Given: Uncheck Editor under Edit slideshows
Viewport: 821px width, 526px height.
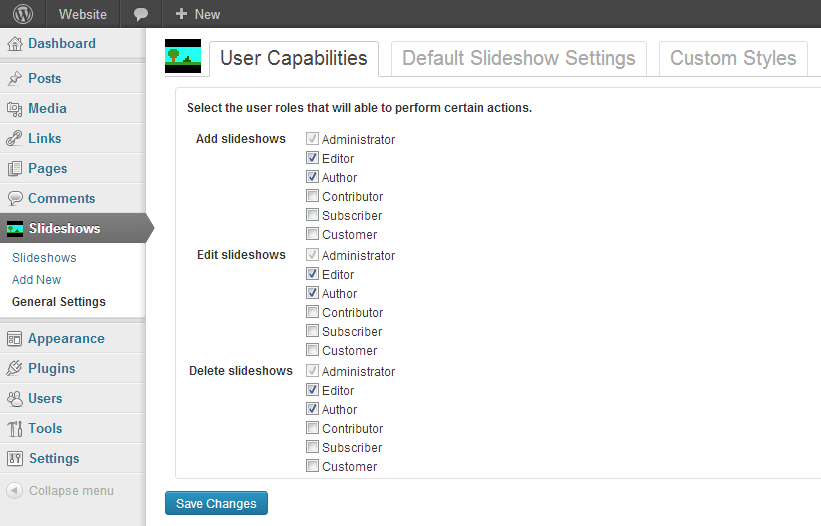Looking at the screenshot, I should coord(313,274).
